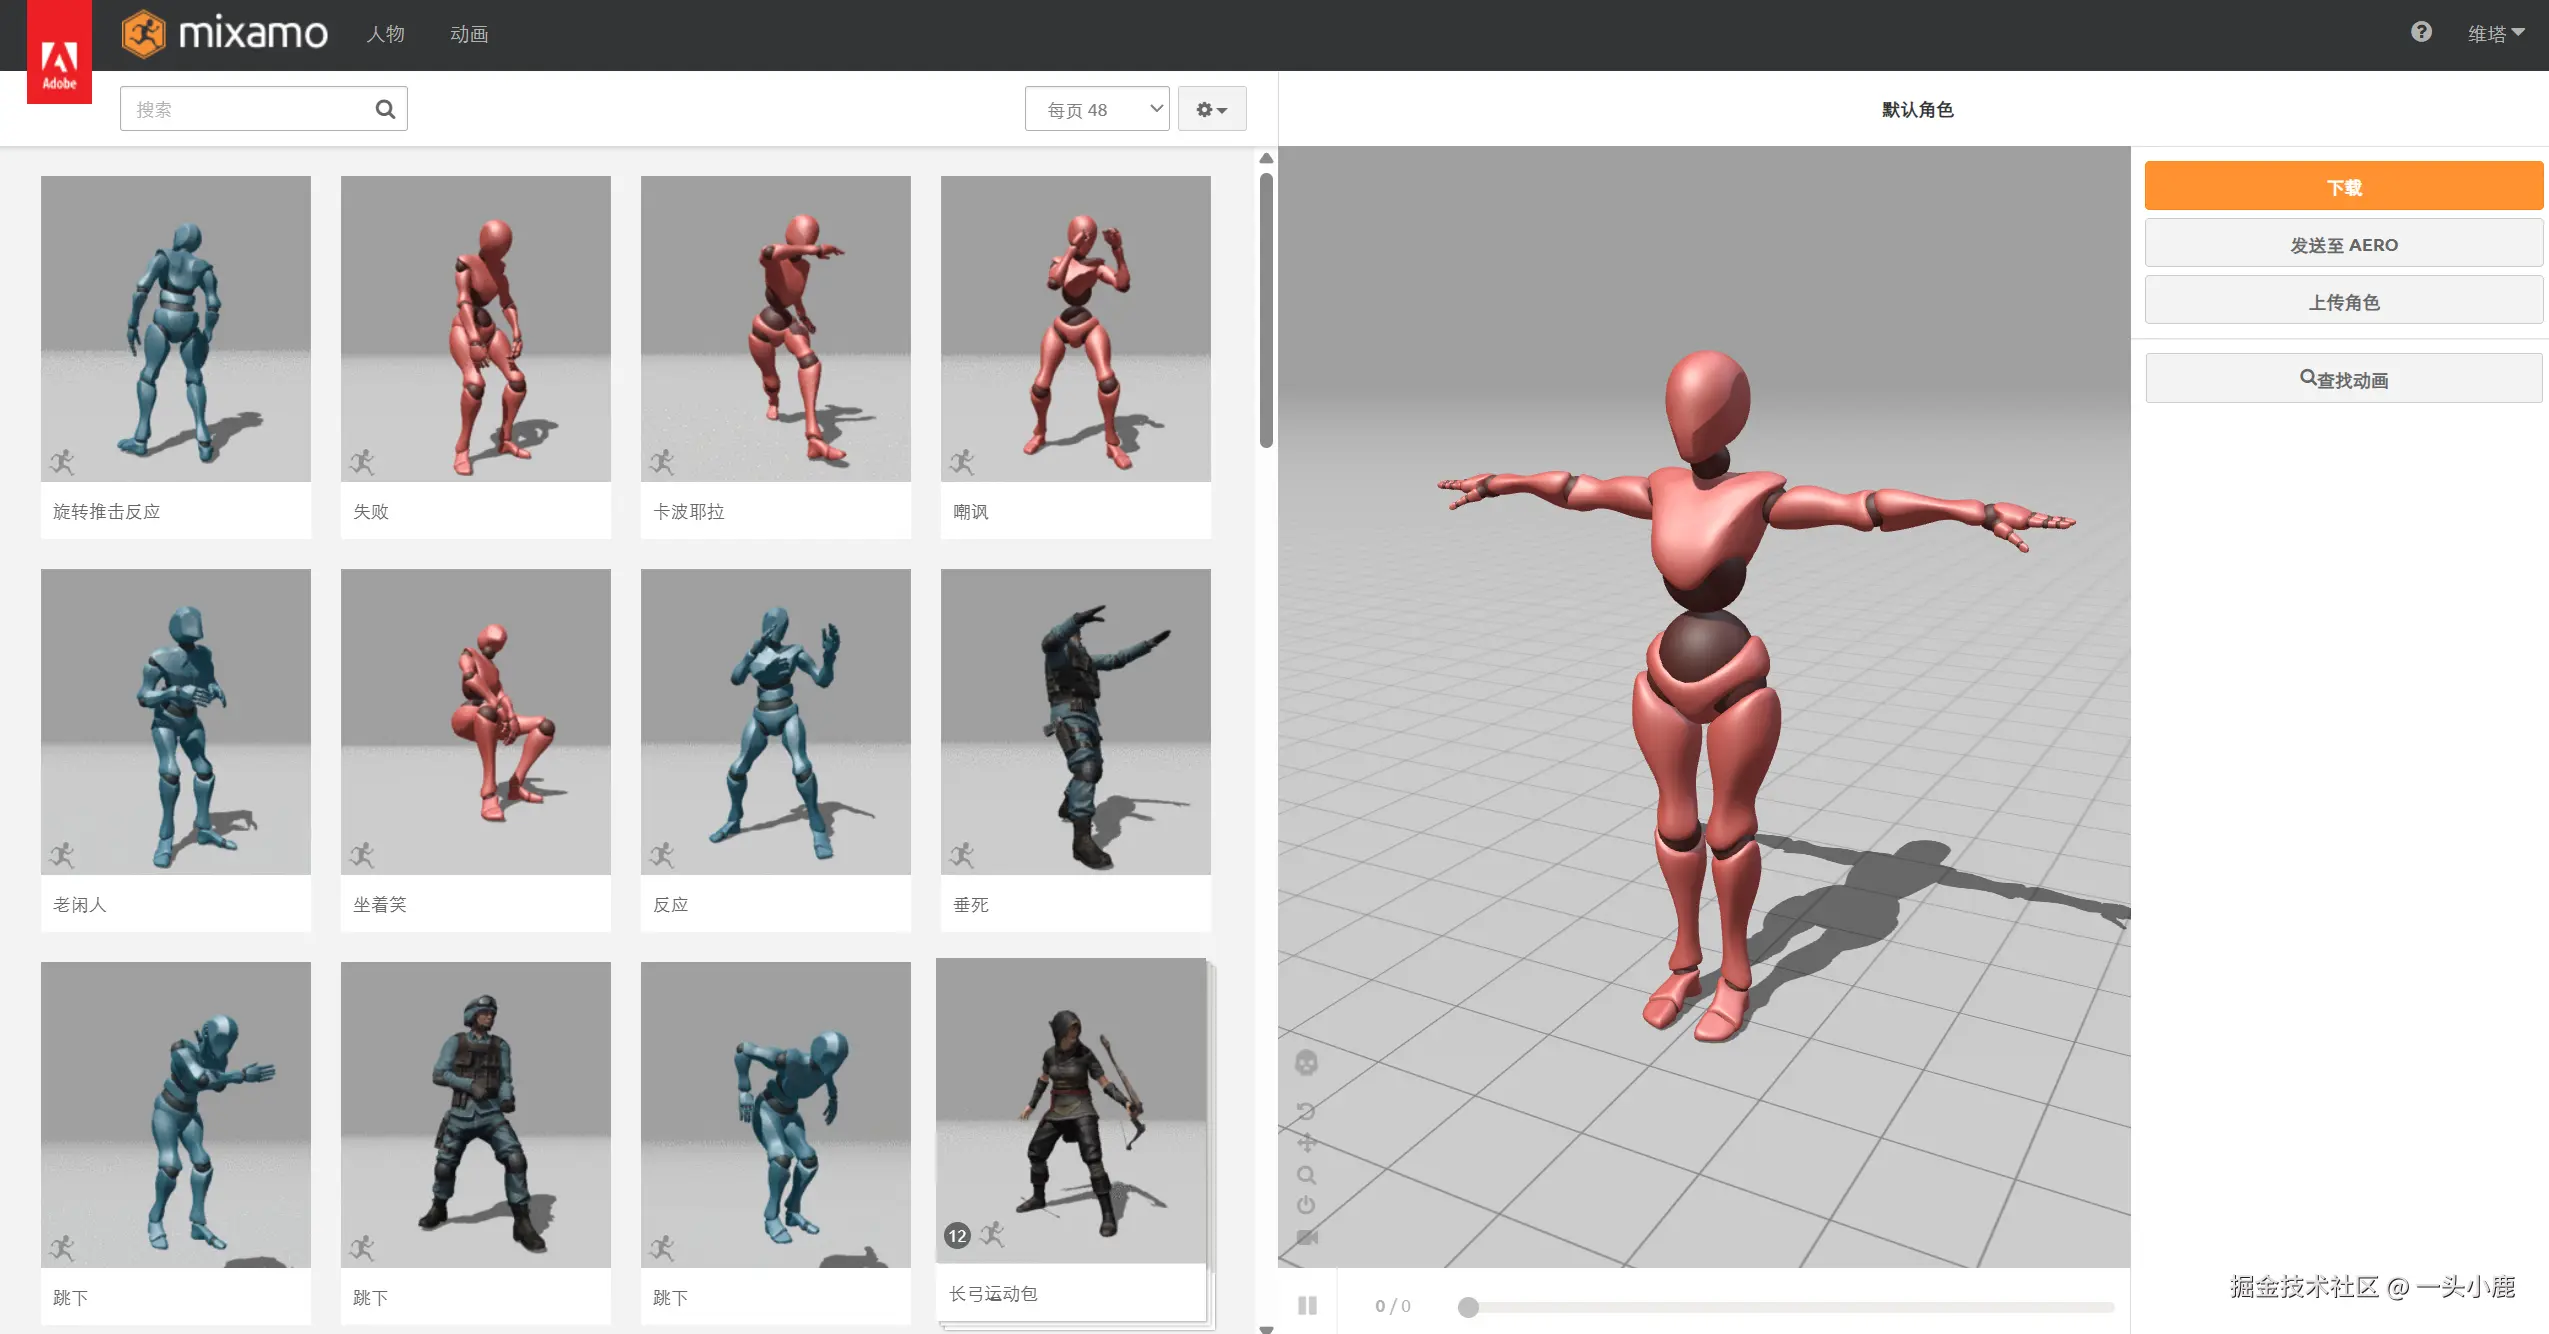The width and height of the screenshot is (2549, 1334).
Task: Select the 旋转推击反应 animation thumbnail
Action: [176, 329]
